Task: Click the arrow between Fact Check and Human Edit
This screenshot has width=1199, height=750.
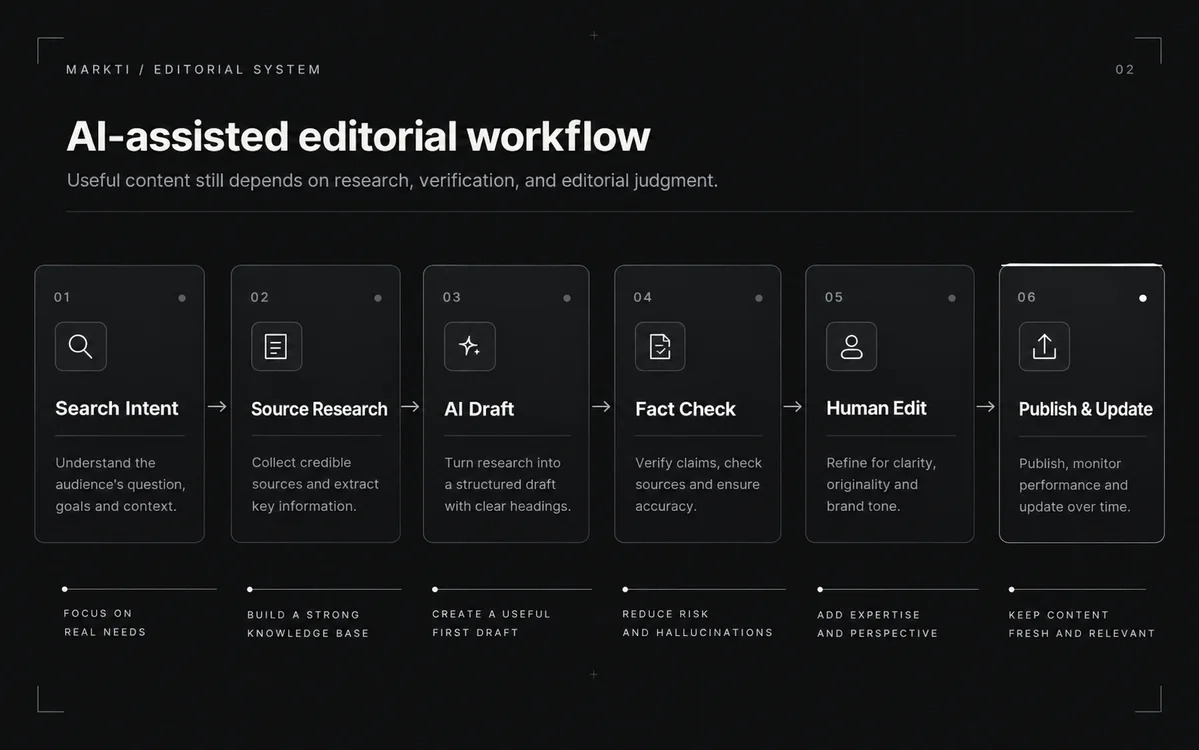Action: click(792, 407)
